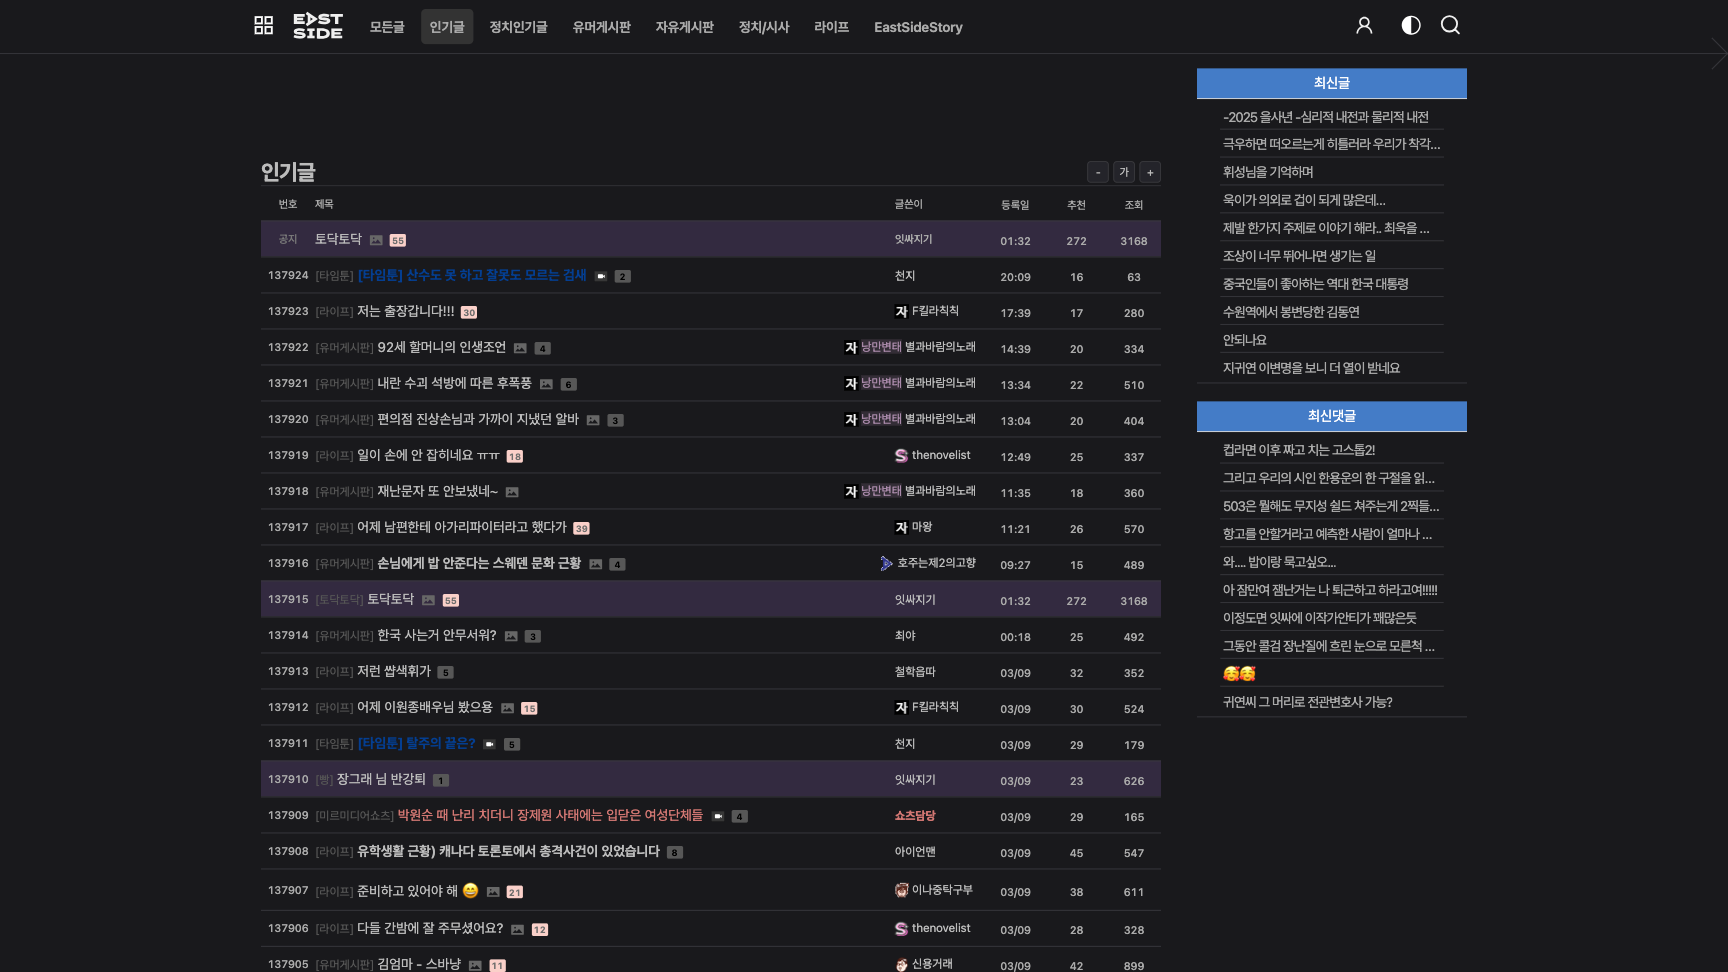1728x972 pixels.
Task: Open the search magnifier icon
Action: coord(1450,26)
